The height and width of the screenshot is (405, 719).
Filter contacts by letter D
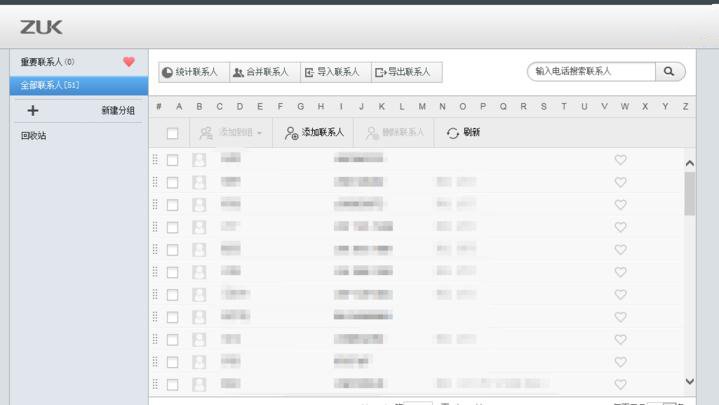tap(240, 106)
